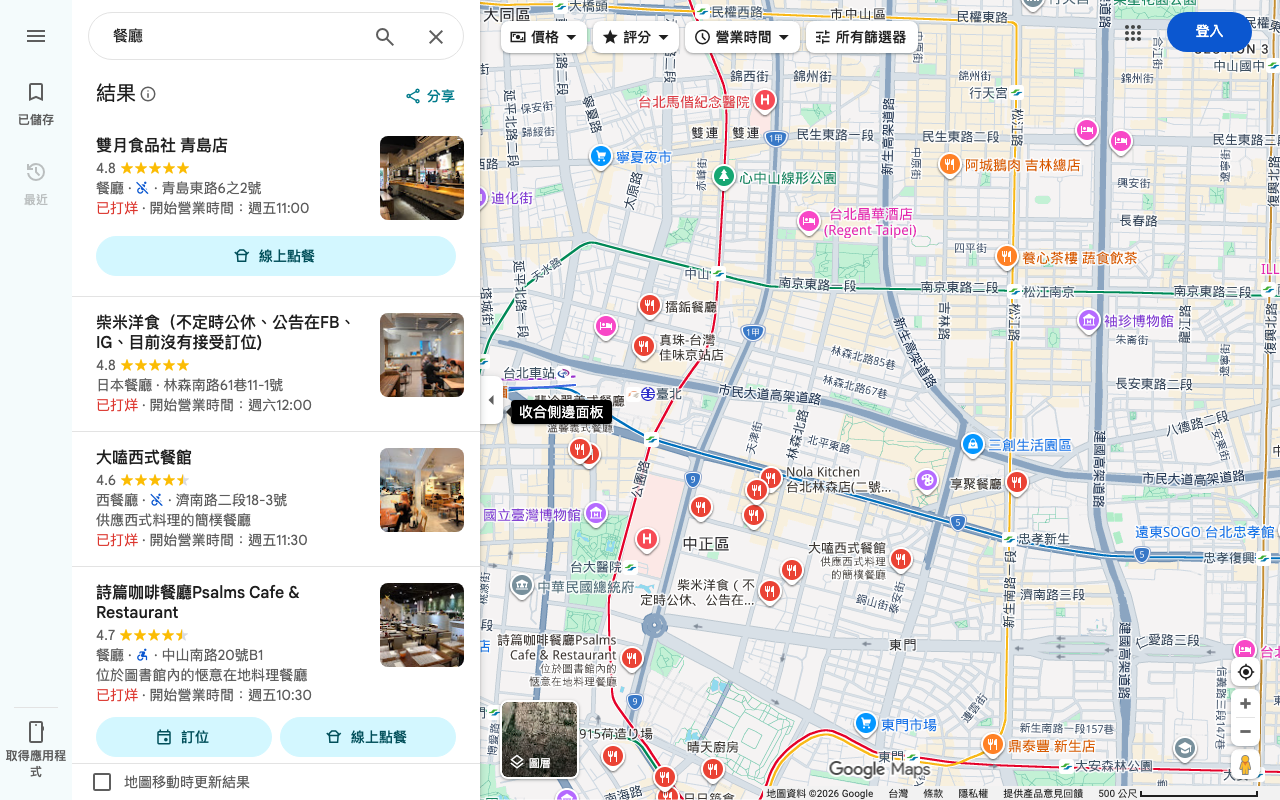The width and height of the screenshot is (1280, 800).
Task: Open the hamburger main menu
Action: pyautogui.click(x=36, y=36)
